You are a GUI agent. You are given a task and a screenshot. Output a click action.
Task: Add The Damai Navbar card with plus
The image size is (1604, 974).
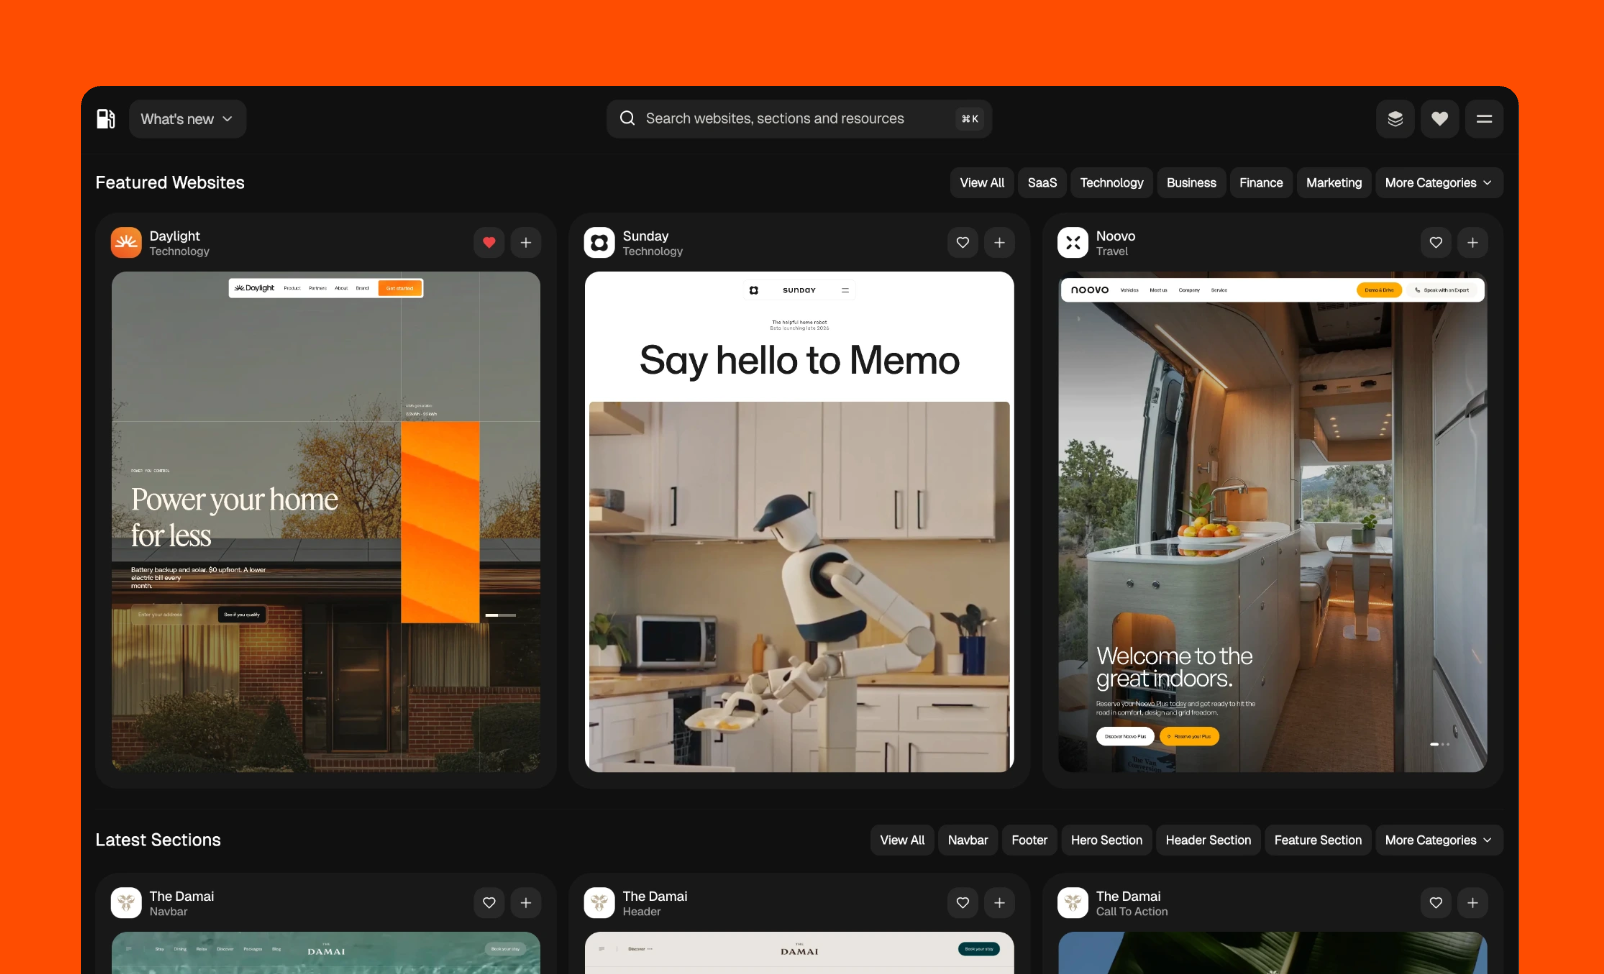[526, 903]
